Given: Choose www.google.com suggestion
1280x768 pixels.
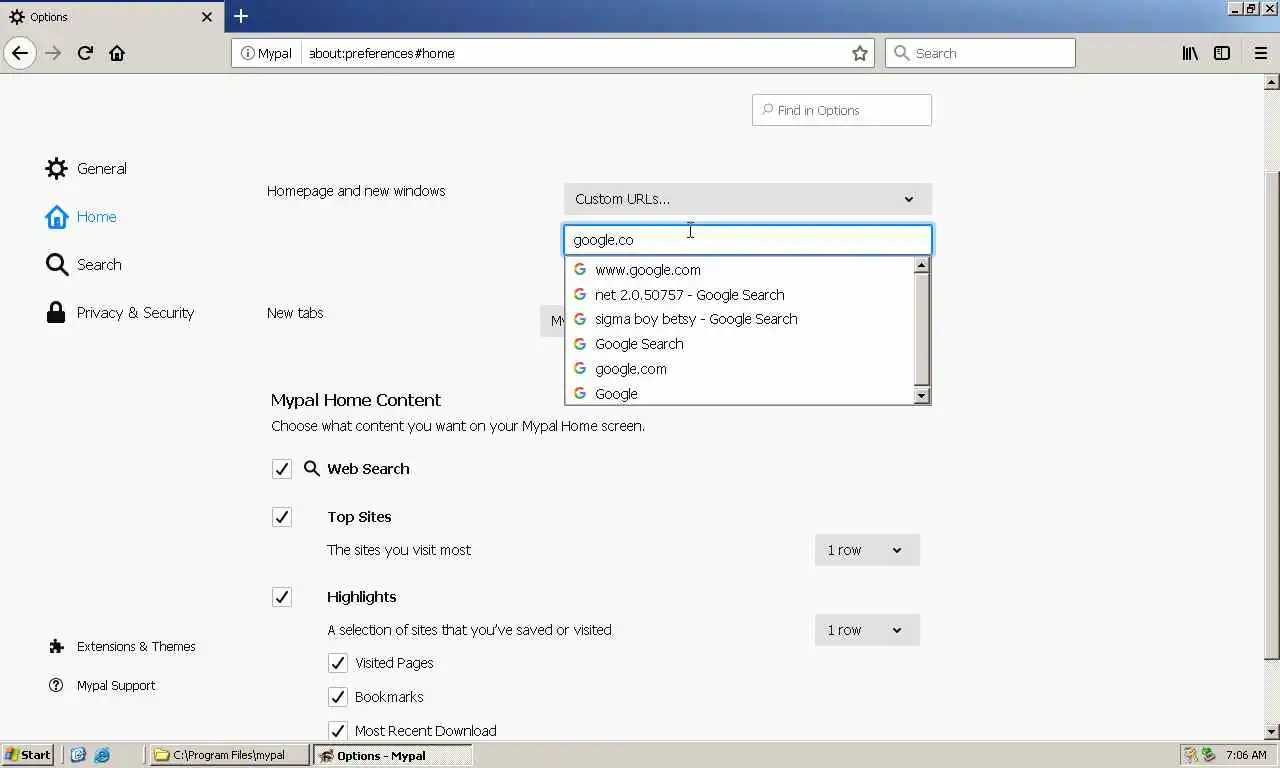Looking at the screenshot, I should [740, 270].
